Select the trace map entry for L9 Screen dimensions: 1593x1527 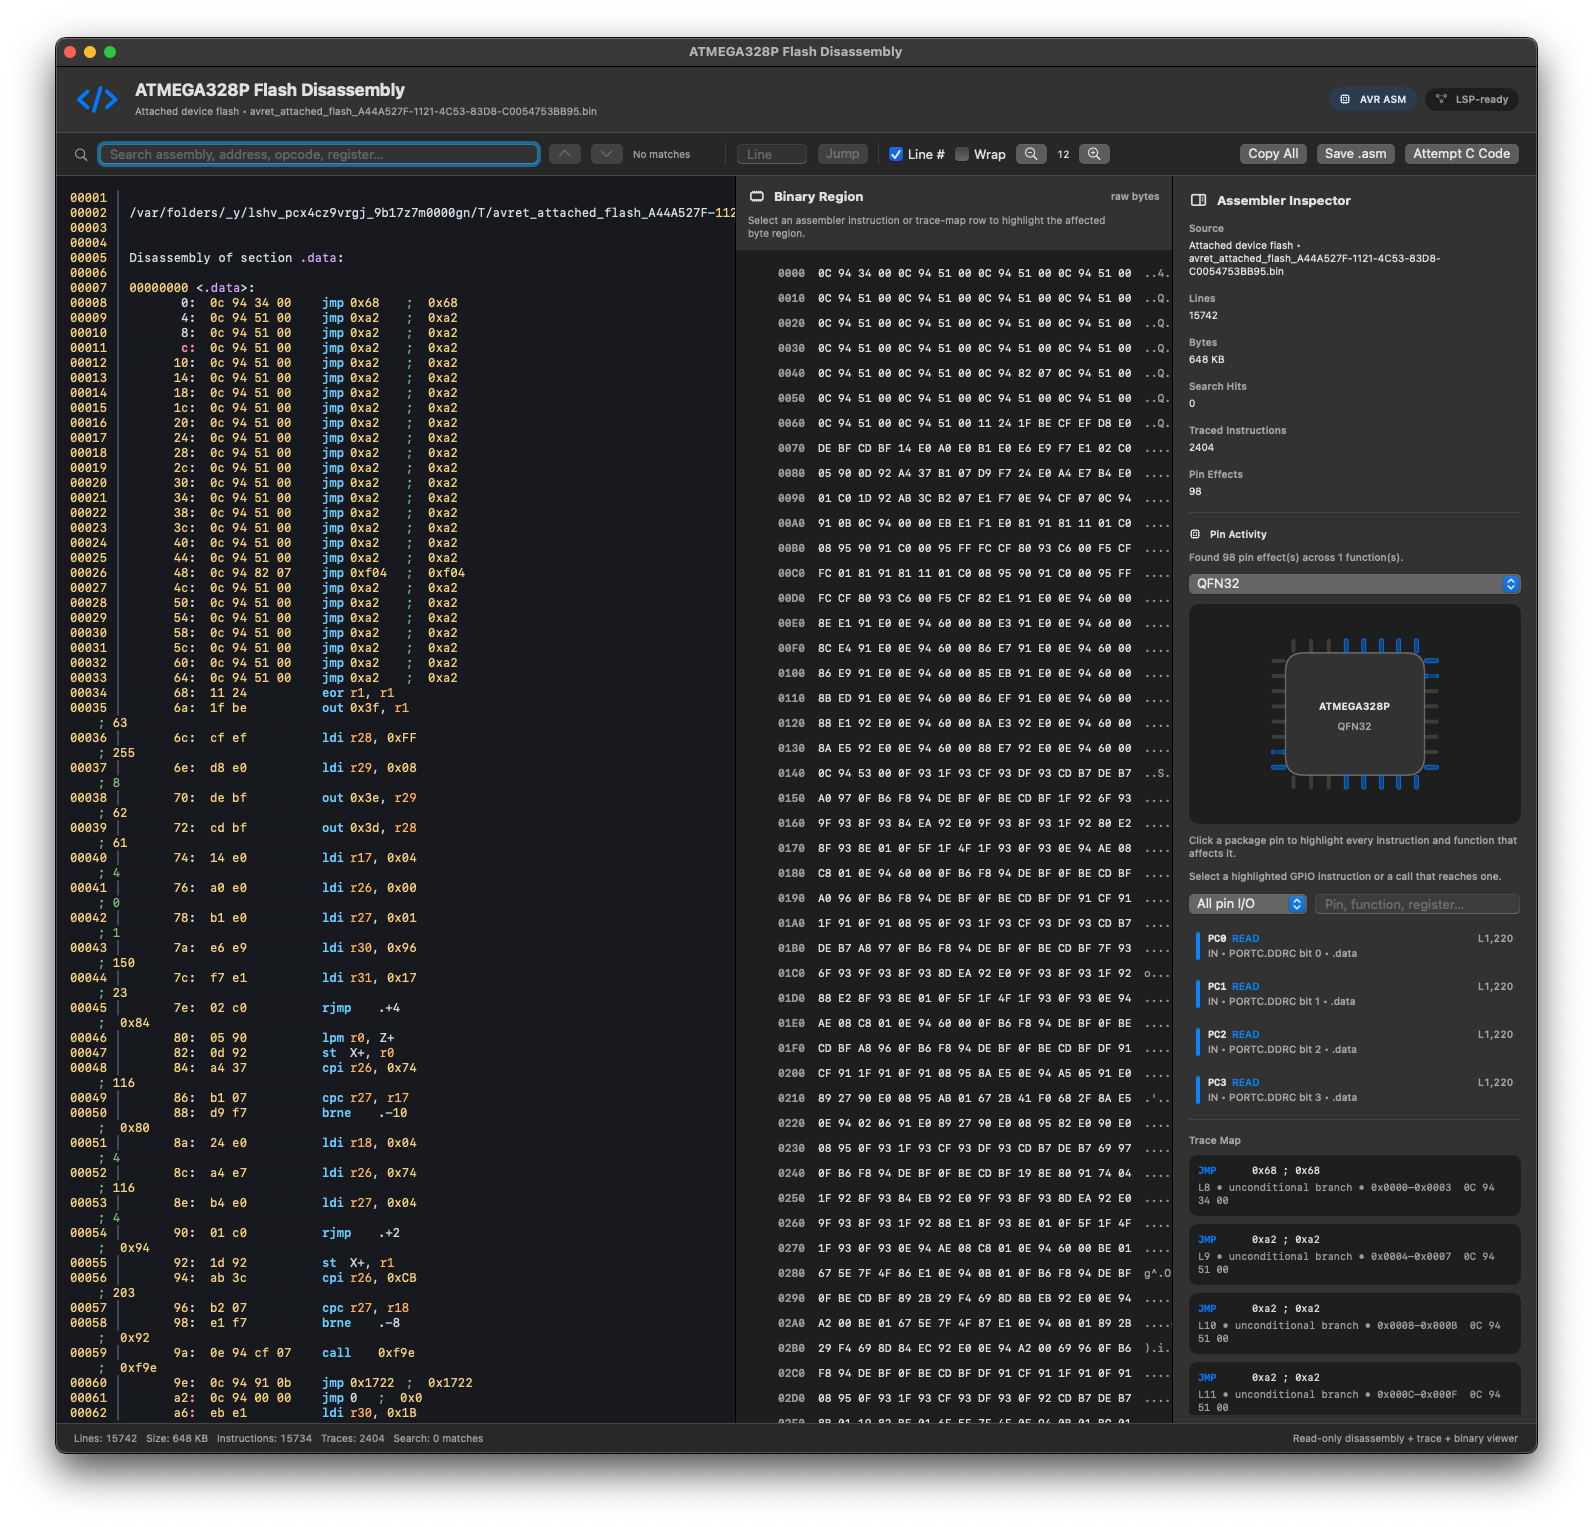[1354, 1255]
